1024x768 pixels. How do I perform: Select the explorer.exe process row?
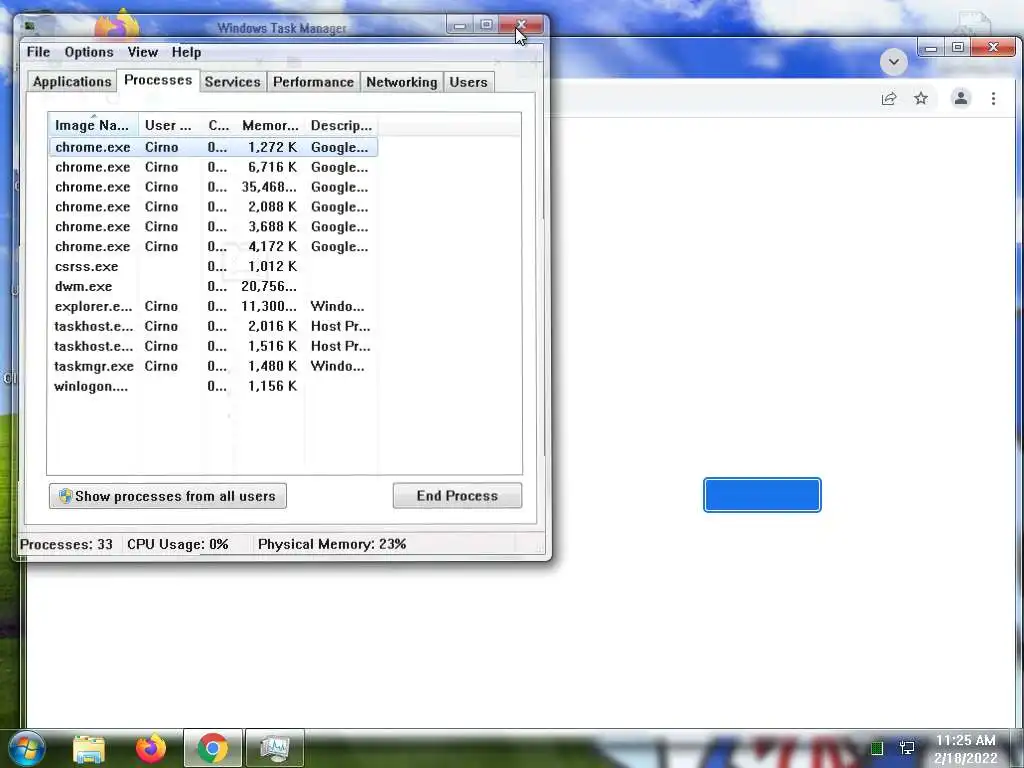[x=213, y=306]
